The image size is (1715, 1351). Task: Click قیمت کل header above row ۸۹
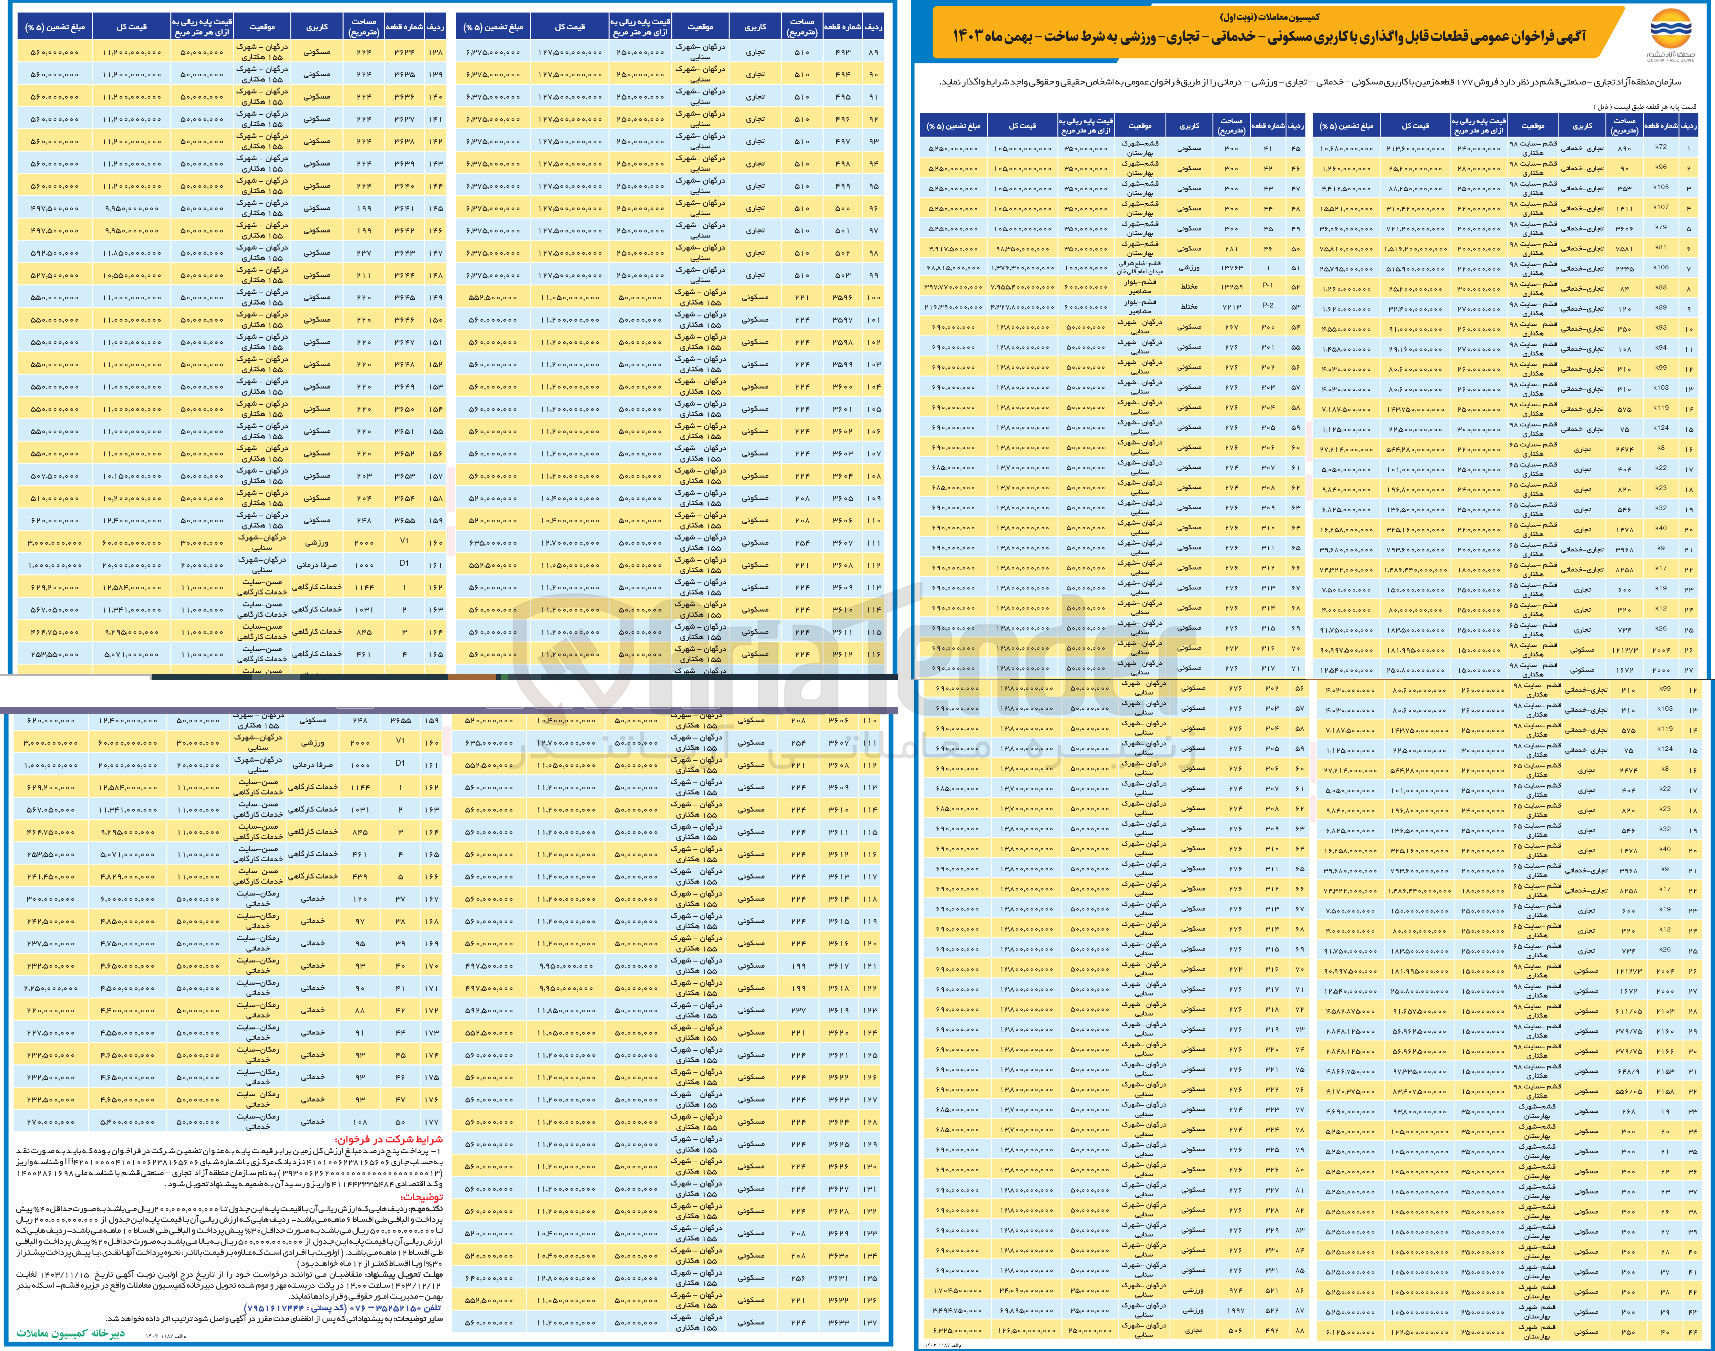coord(569,27)
